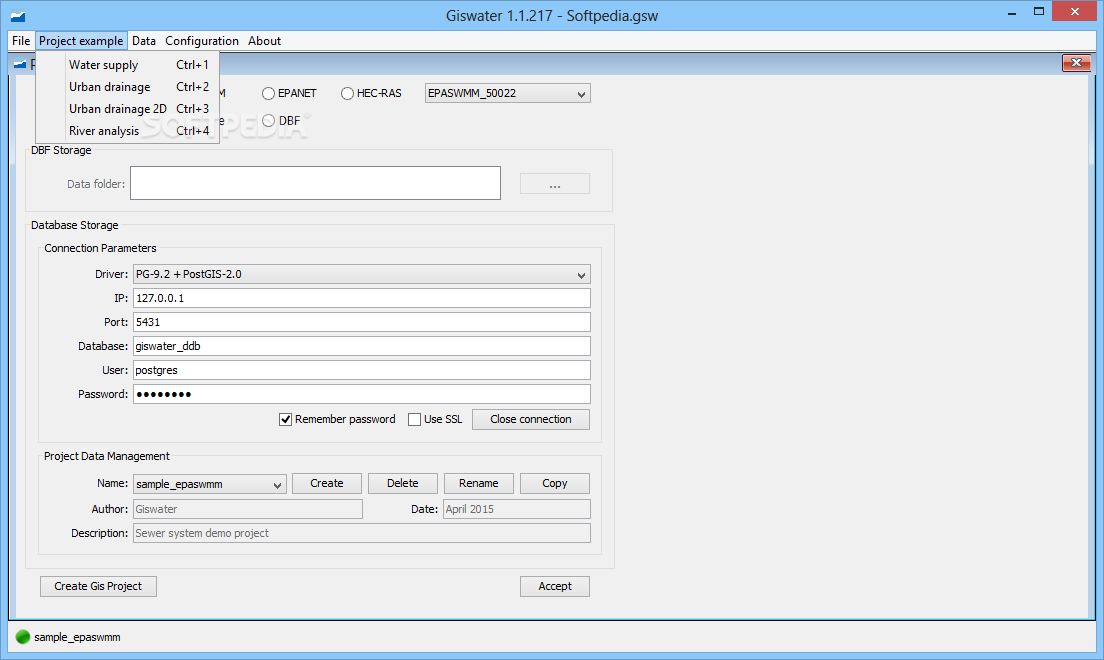1104x660 pixels.
Task: Click Create Gis Project button
Action: [98, 586]
